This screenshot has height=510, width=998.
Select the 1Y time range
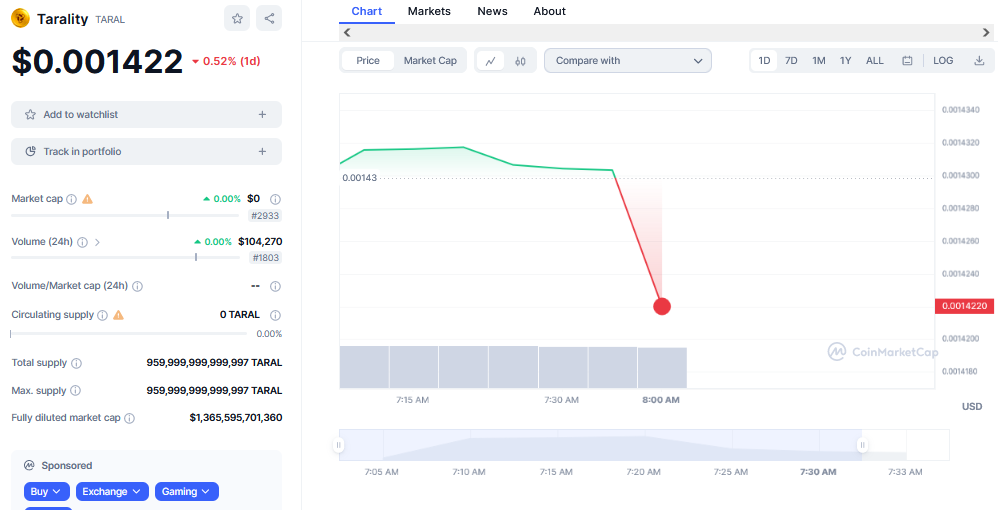click(x=845, y=60)
